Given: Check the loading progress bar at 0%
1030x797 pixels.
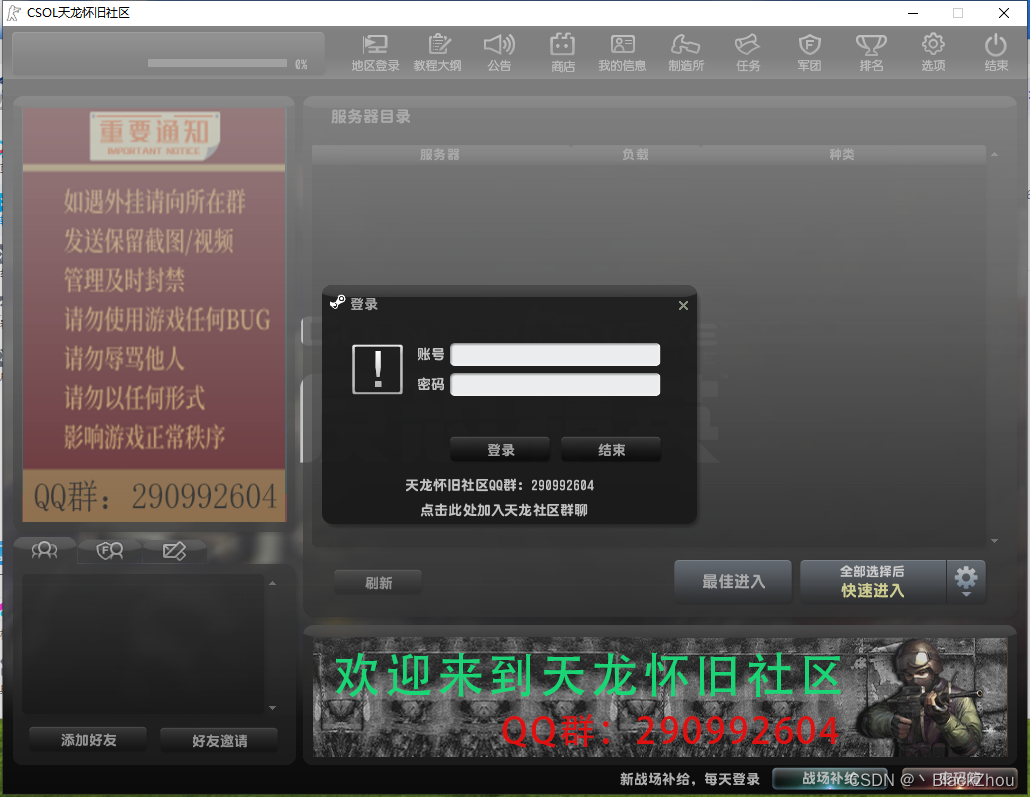Looking at the screenshot, I should (x=217, y=62).
